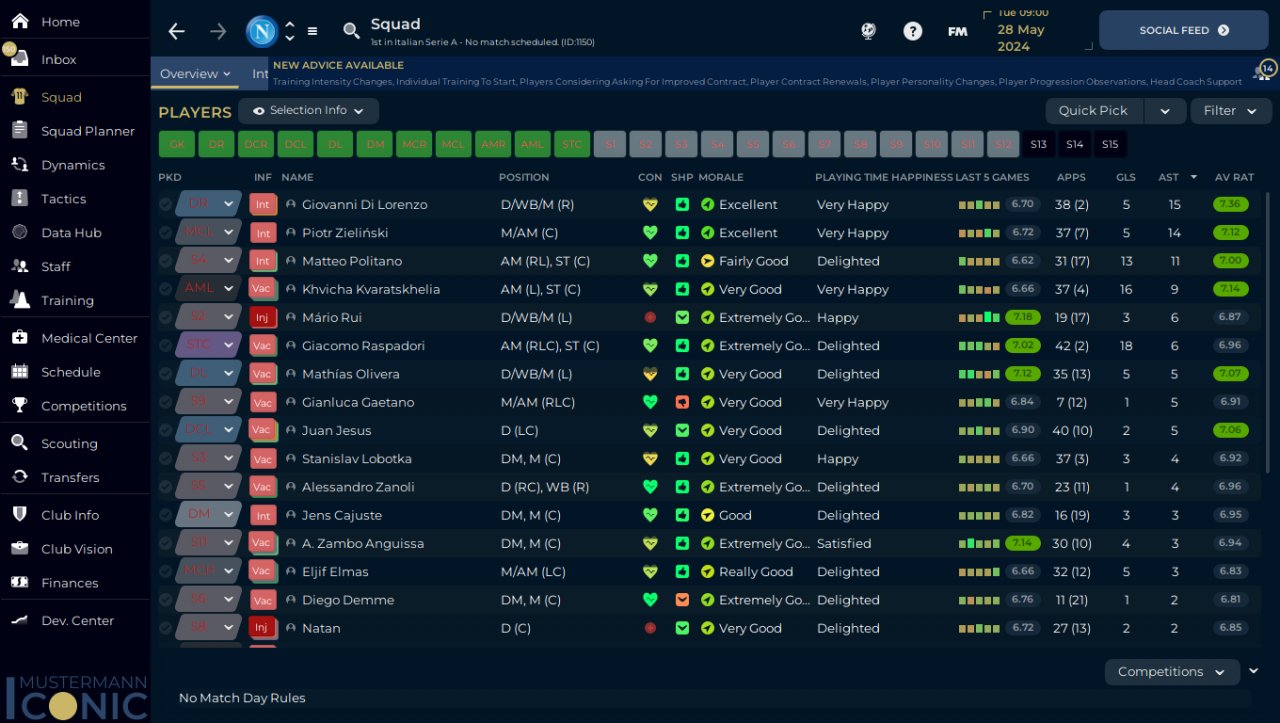The height and width of the screenshot is (723, 1280).
Task: Open notifications bell with 14 badge
Action: click(1265, 70)
